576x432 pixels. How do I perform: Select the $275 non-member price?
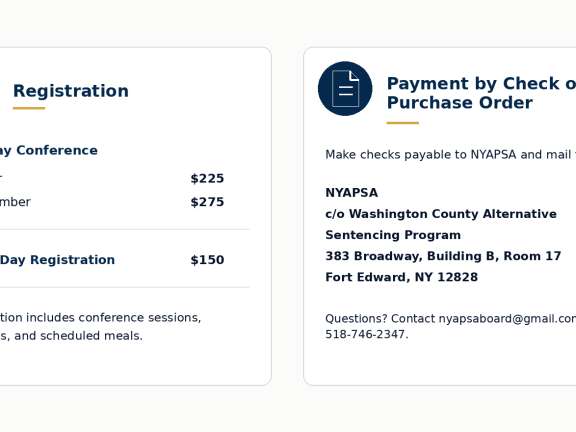207,202
